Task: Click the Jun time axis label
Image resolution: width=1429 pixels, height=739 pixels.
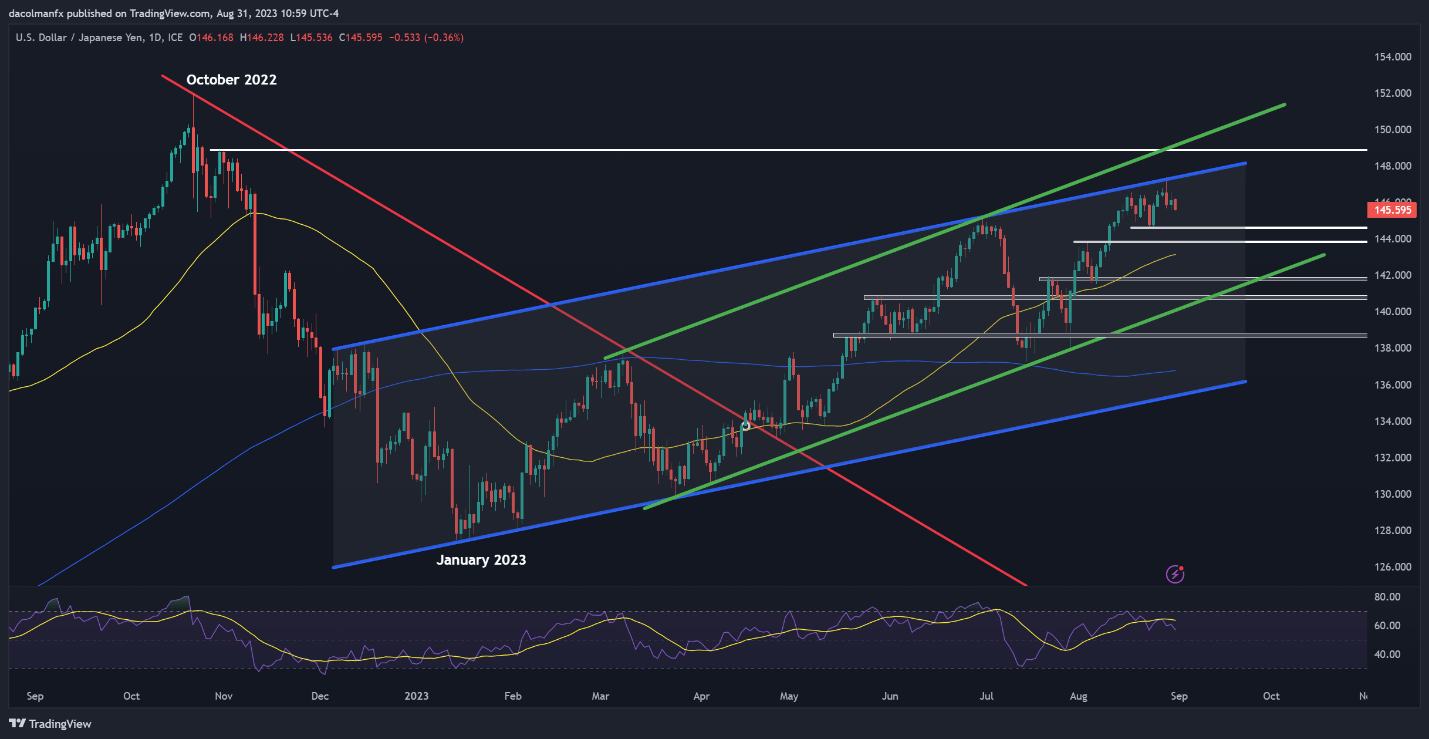Action: point(888,694)
